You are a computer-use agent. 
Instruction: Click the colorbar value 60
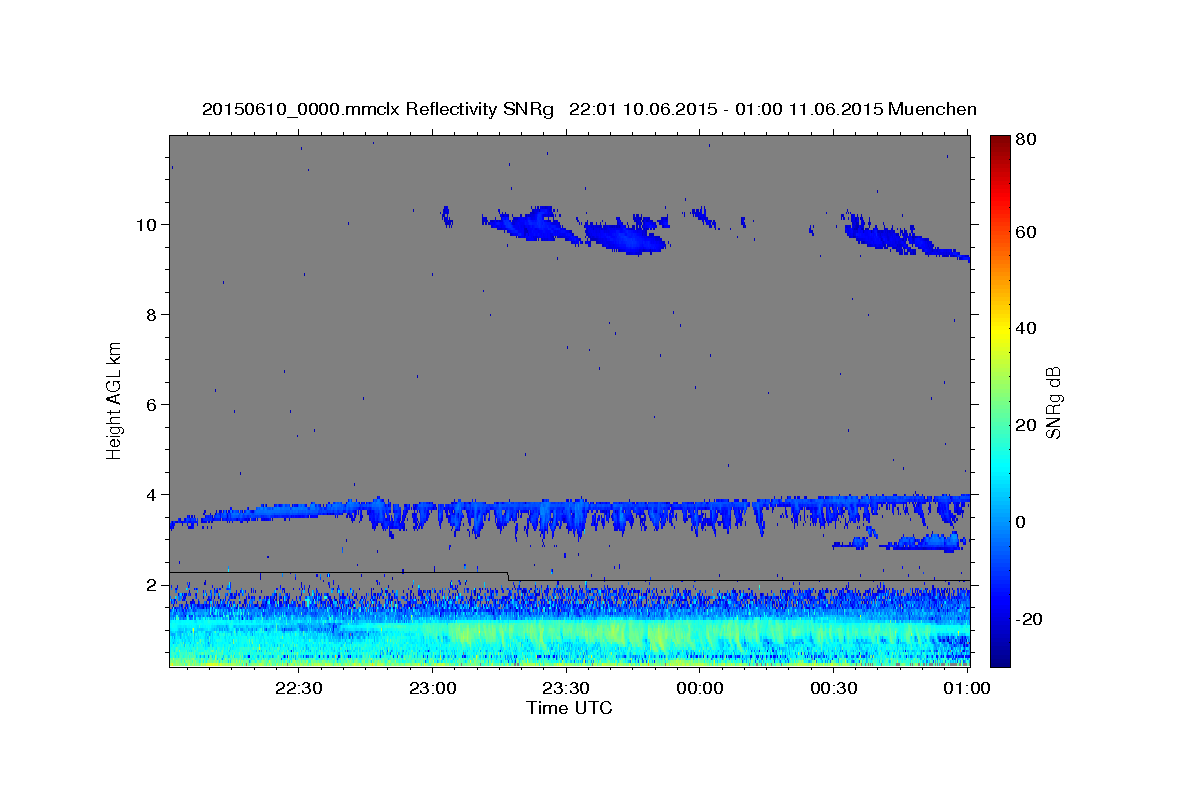[x=1025, y=232]
